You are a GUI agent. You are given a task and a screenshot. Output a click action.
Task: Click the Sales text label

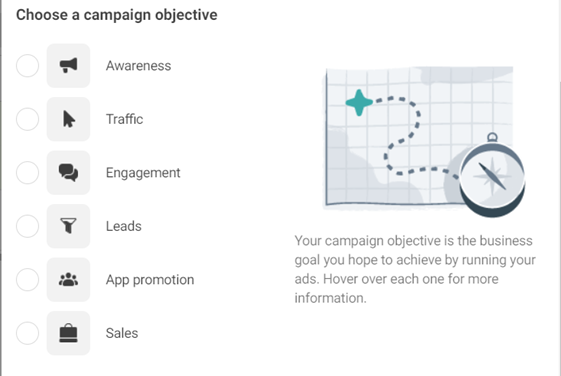(122, 333)
